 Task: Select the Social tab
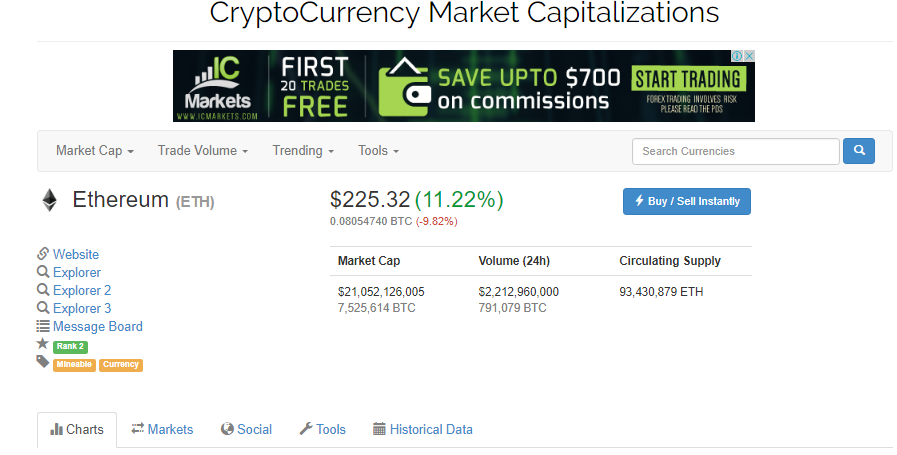(x=247, y=429)
